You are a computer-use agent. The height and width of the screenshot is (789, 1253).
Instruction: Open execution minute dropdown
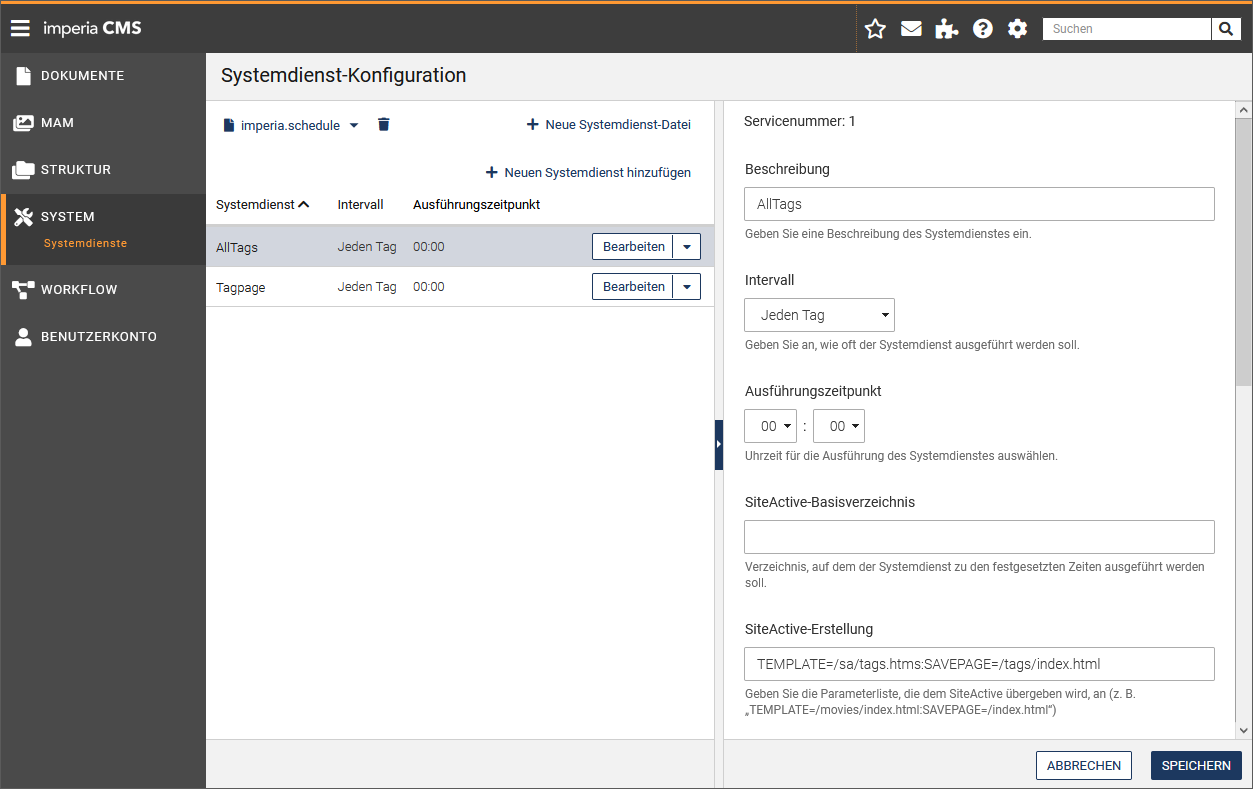(x=839, y=426)
